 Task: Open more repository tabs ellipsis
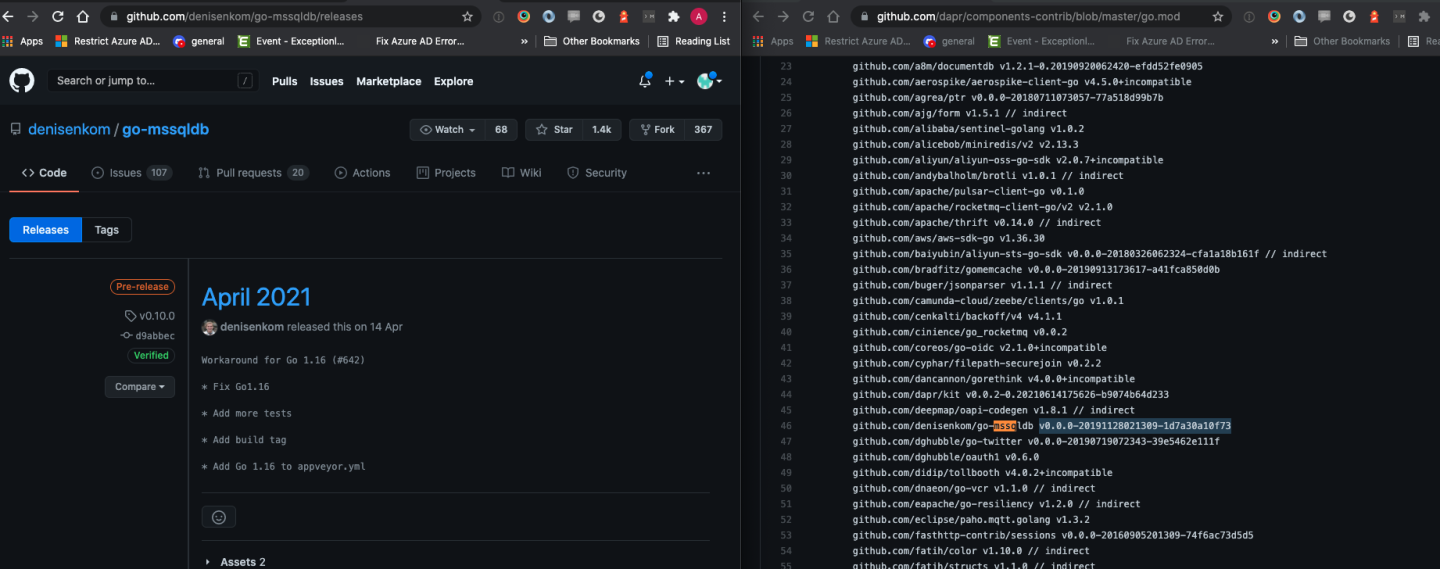703,173
